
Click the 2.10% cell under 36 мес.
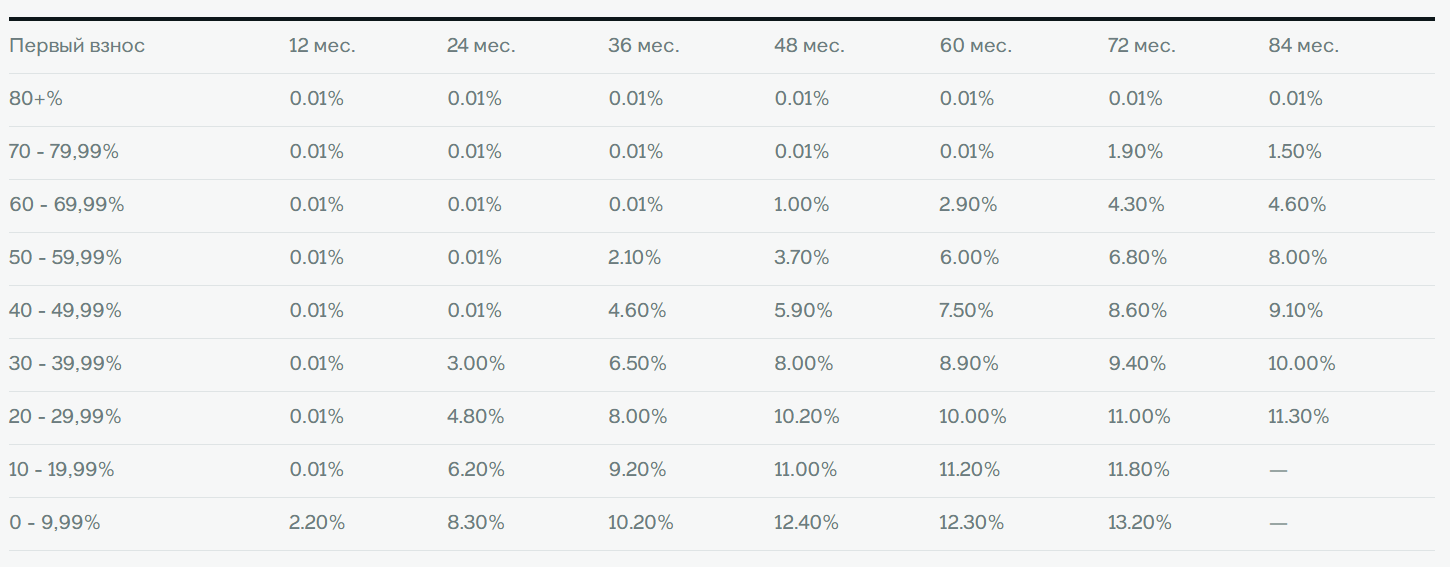(x=635, y=258)
